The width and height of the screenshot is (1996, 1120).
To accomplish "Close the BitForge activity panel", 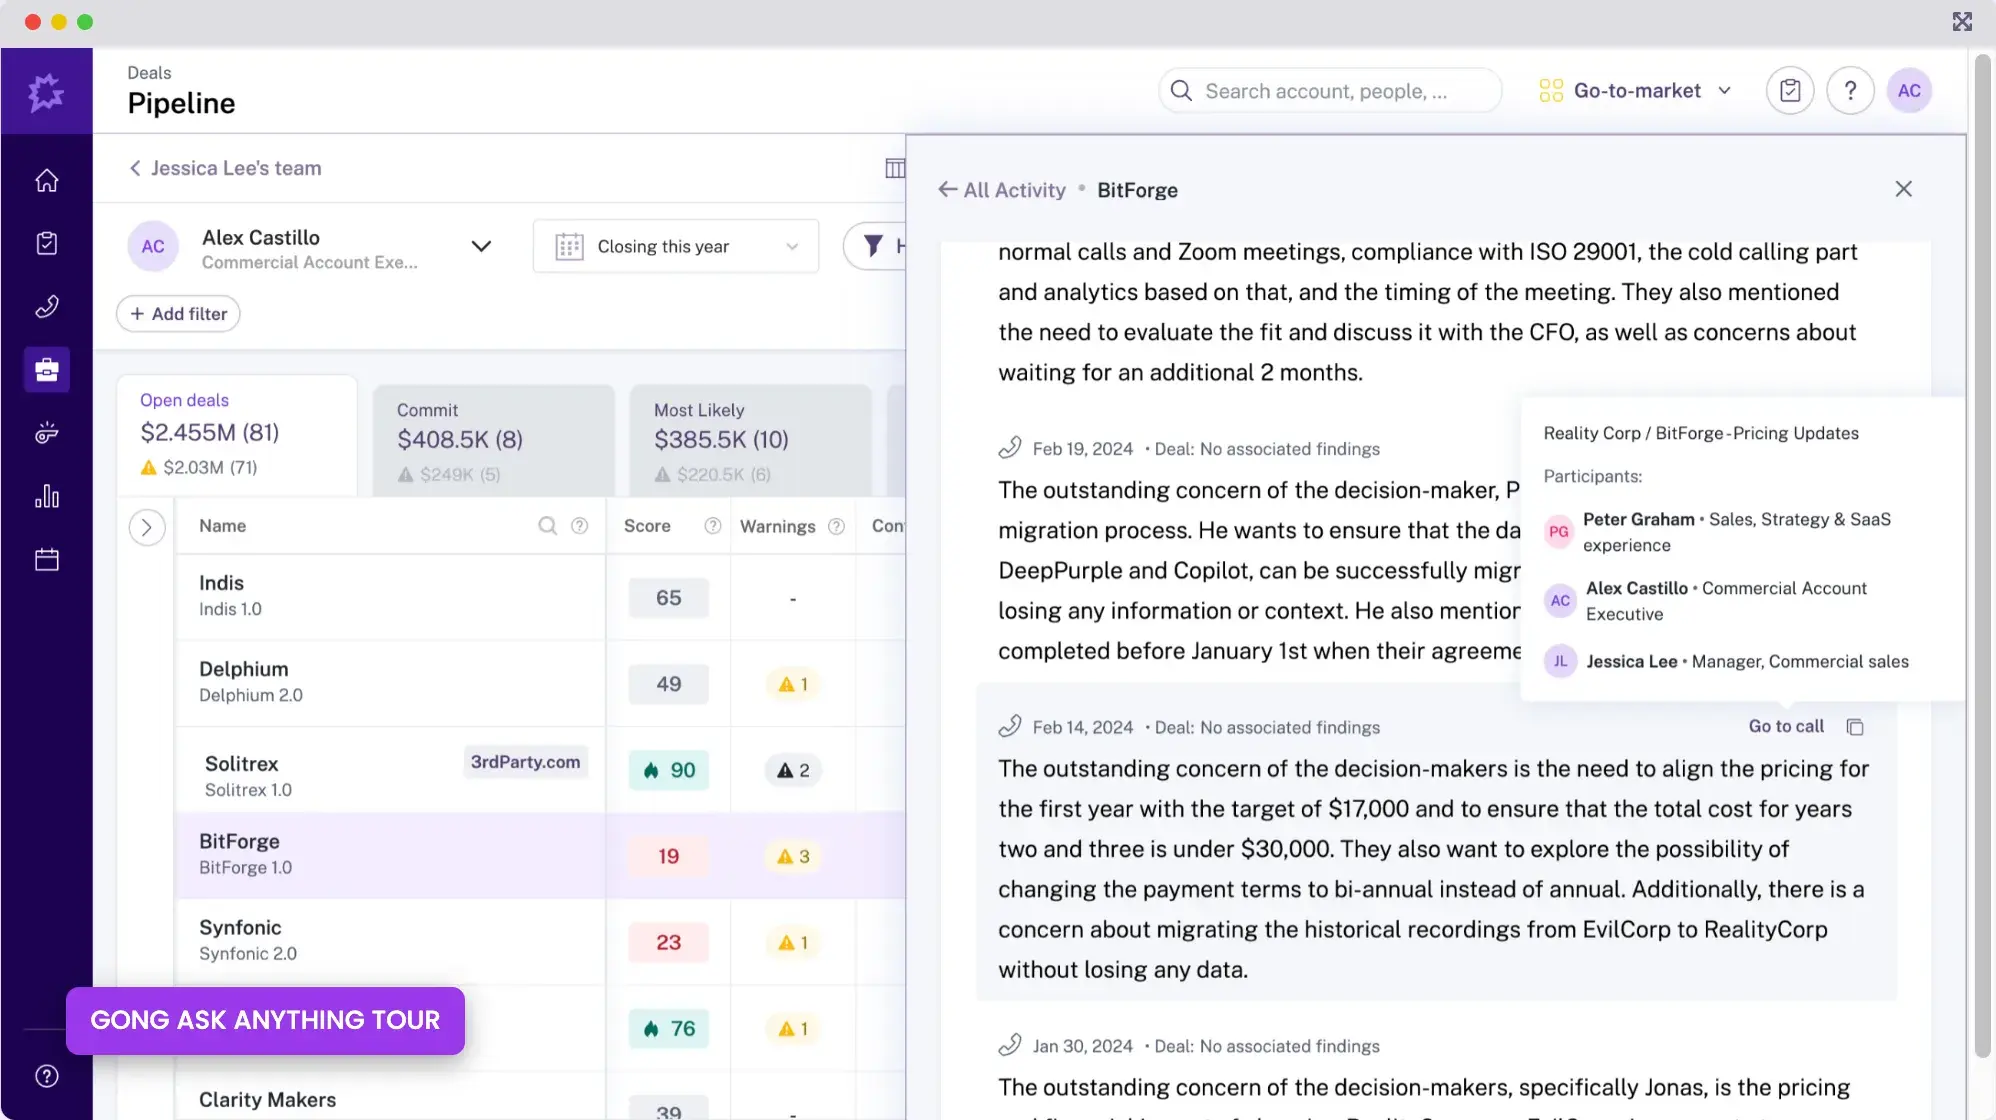I will point(1903,189).
